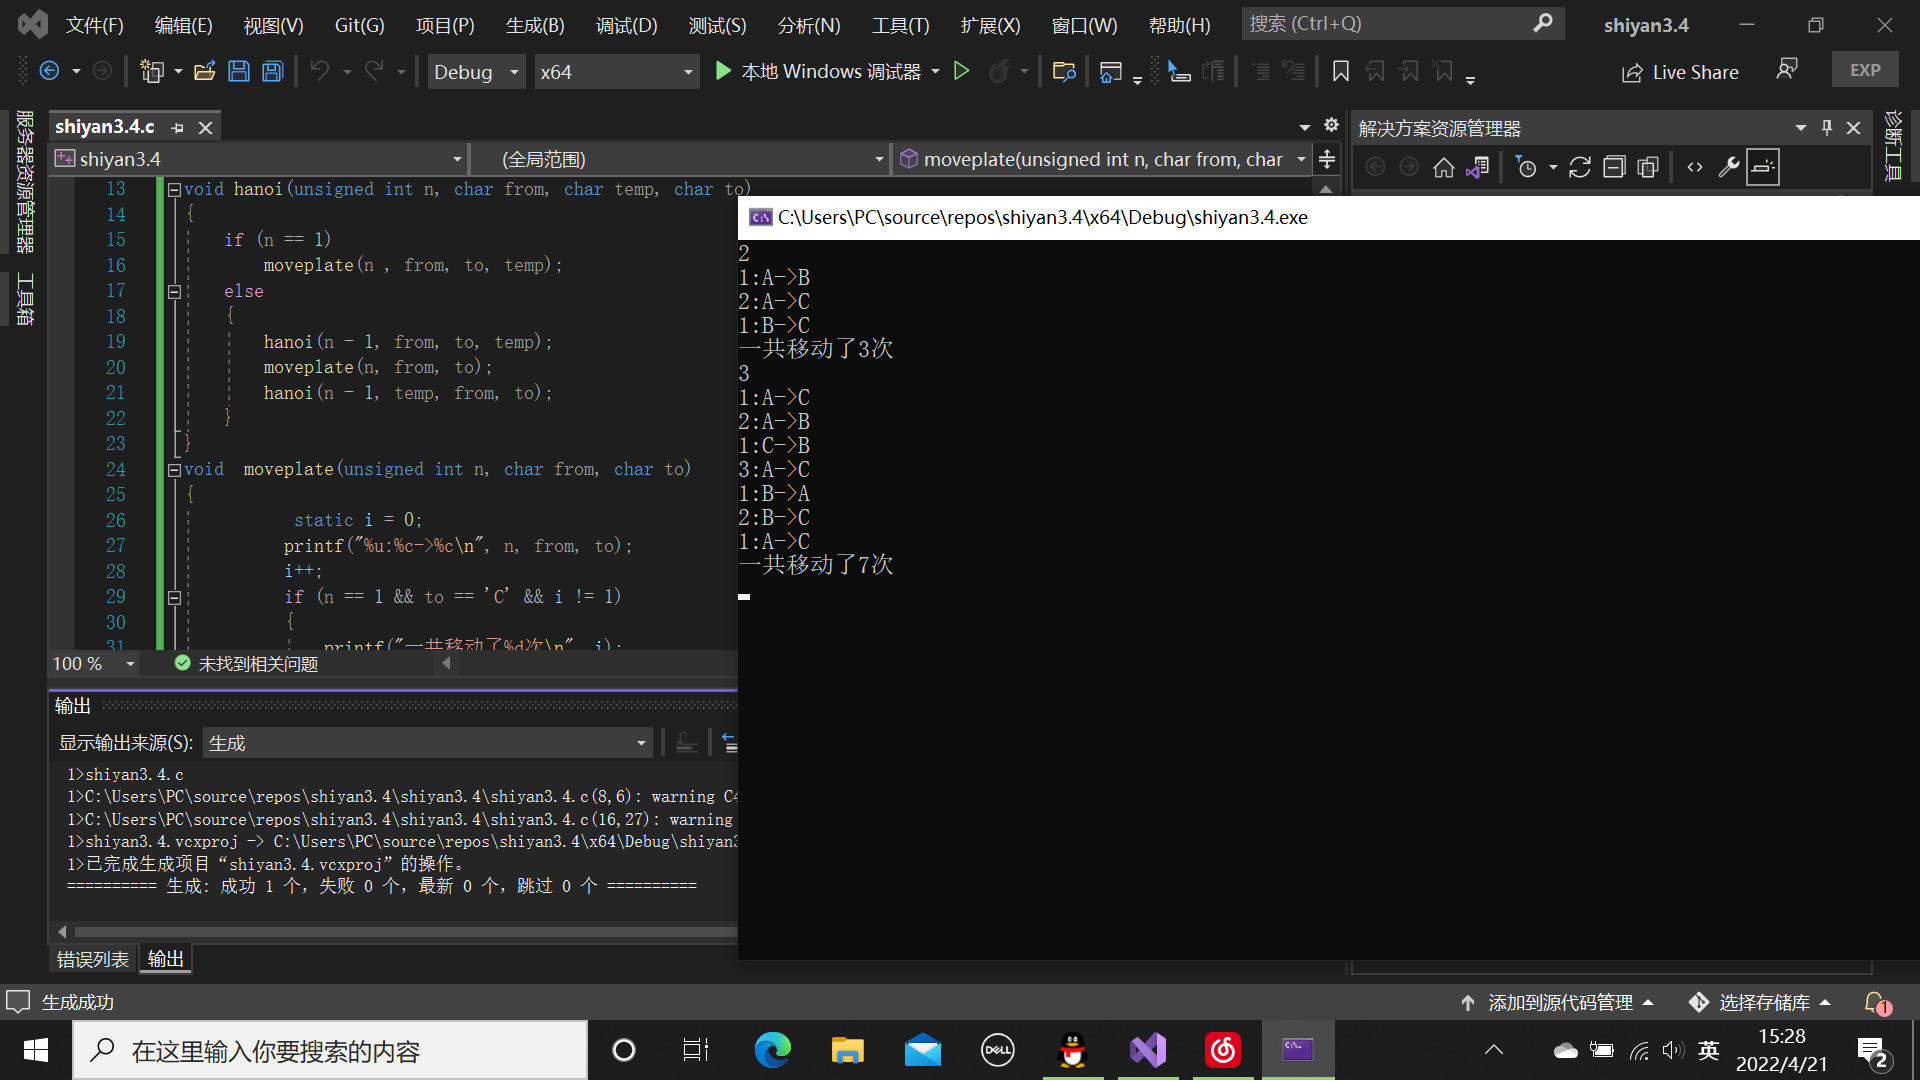1920x1080 pixels.
Task: Click Start Without Debugging hollow play icon
Action: [x=961, y=71]
